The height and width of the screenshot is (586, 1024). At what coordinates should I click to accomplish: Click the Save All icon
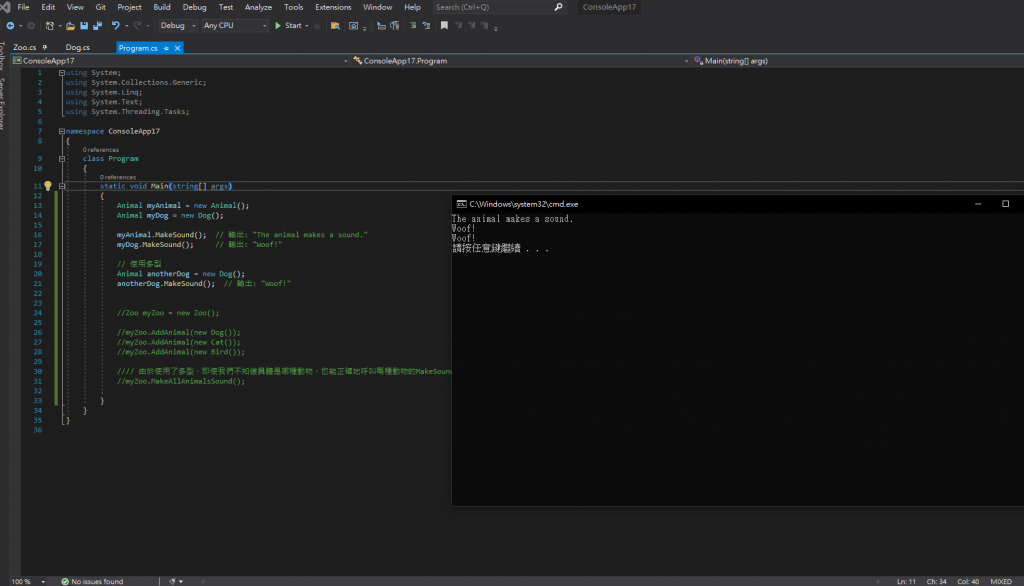pos(97,25)
